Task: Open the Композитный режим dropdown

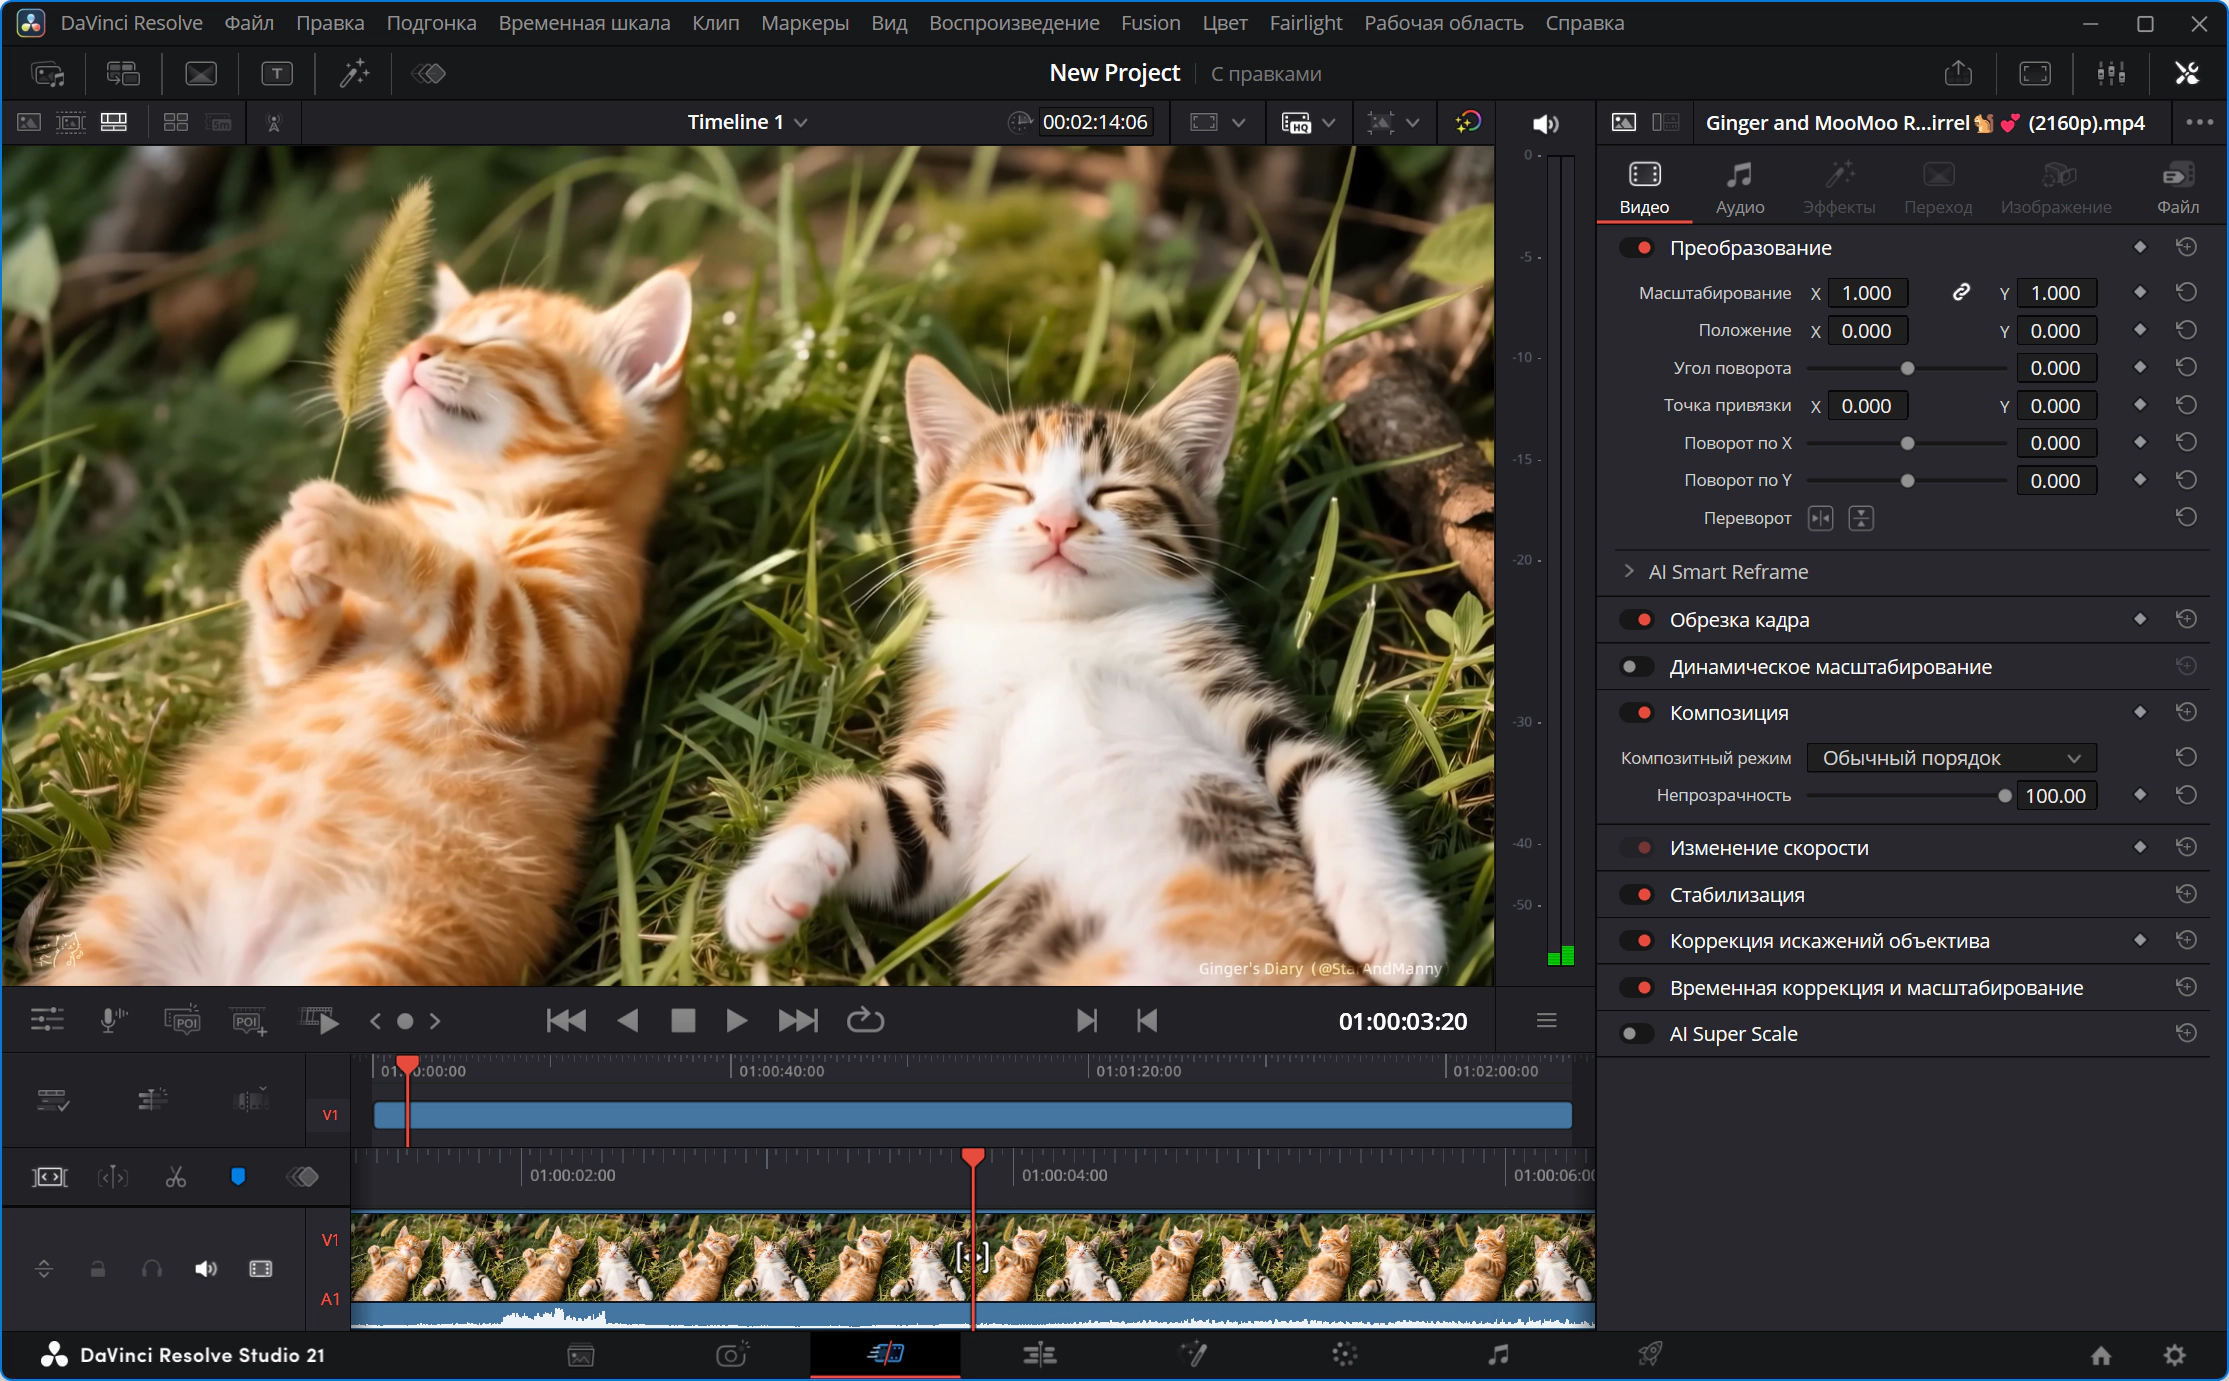Action: tap(1951, 758)
